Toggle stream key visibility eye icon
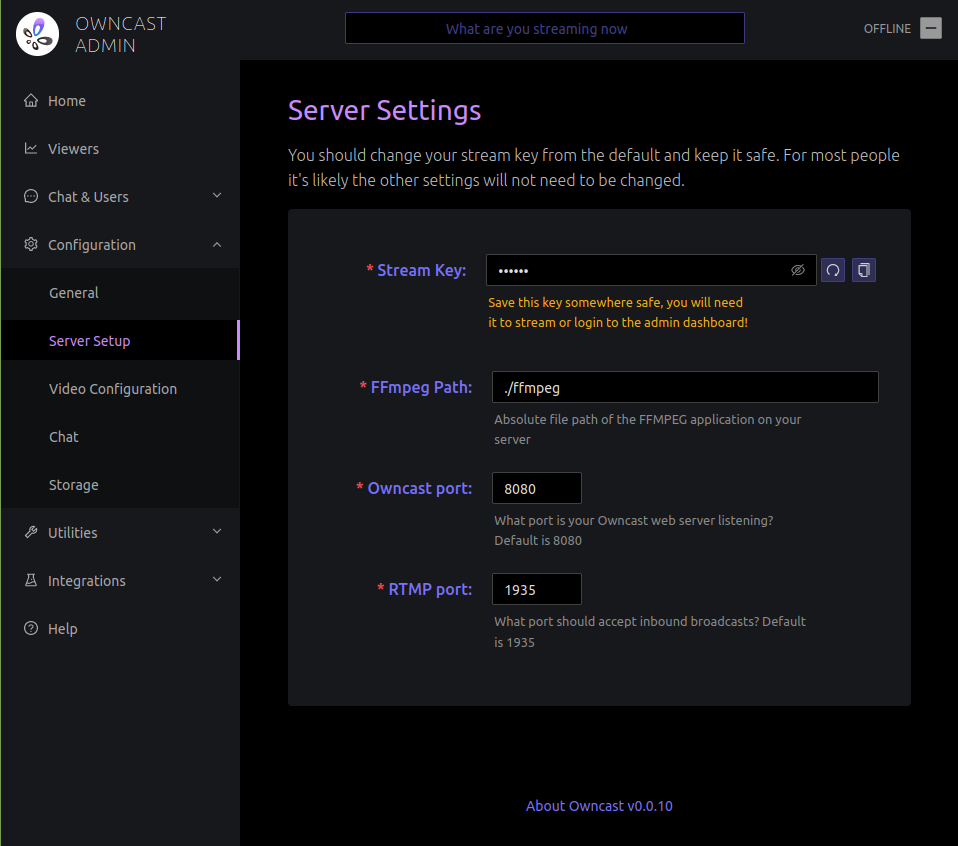The image size is (958, 846). [797, 270]
